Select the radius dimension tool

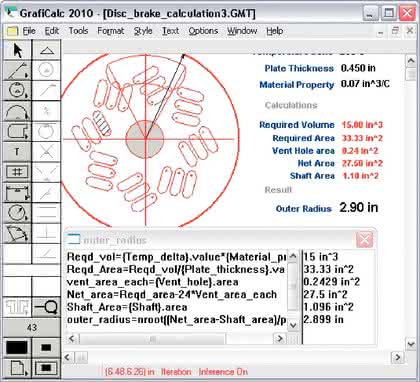coord(17,213)
